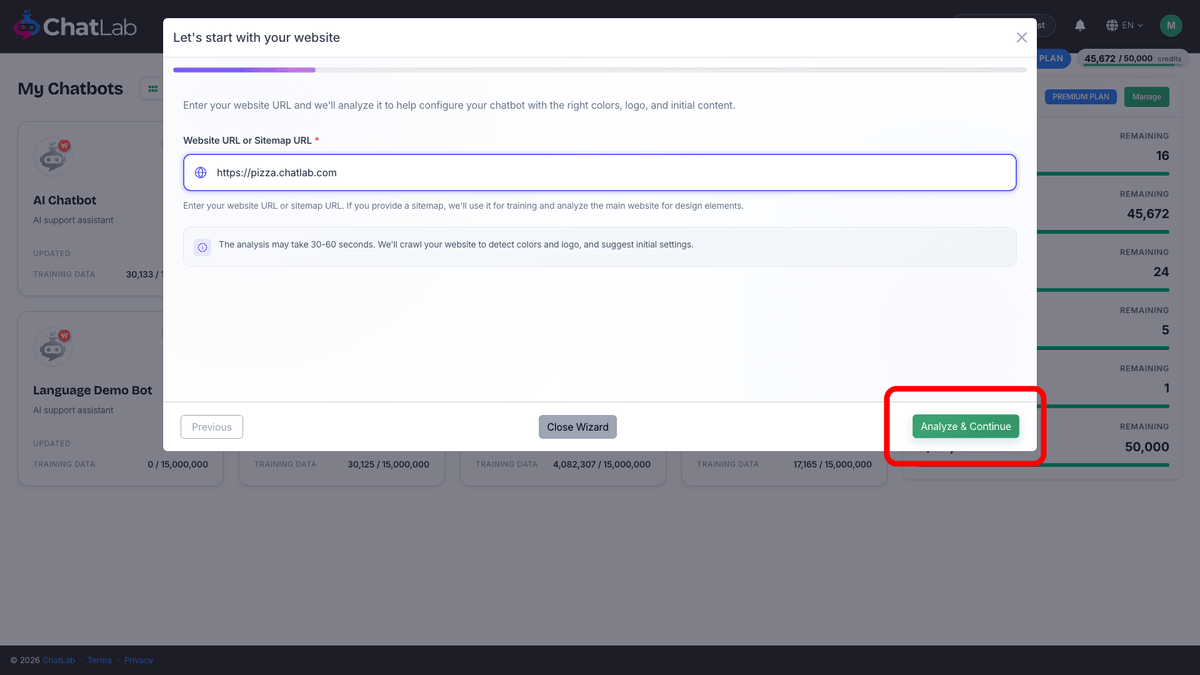Click the Website URL or Sitemap URL label

point(247,141)
